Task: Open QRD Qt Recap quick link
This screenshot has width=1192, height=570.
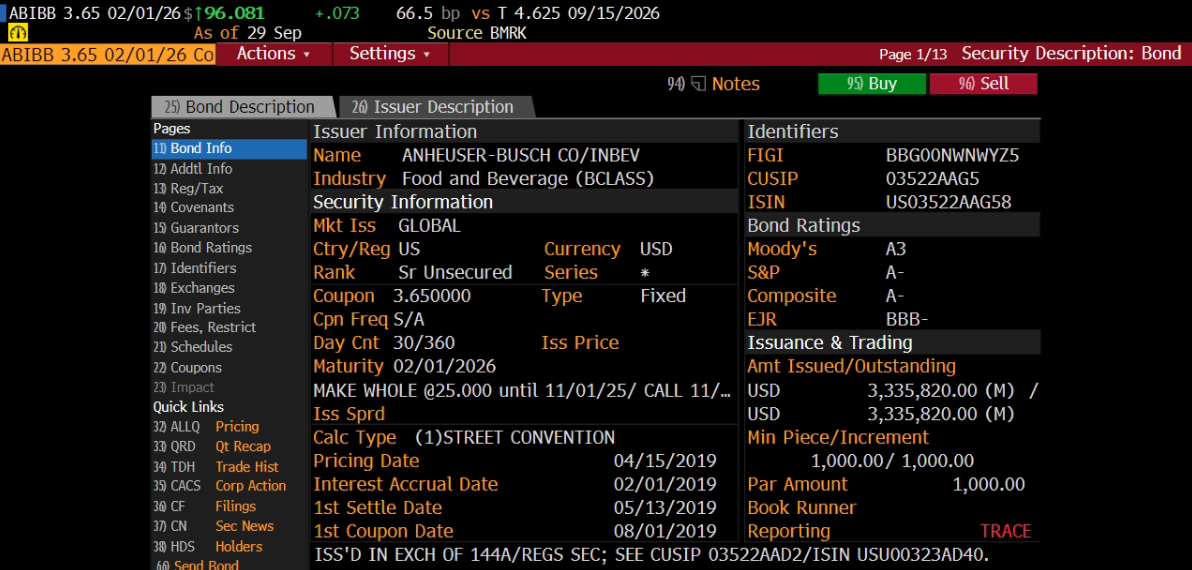Action: [211, 447]
